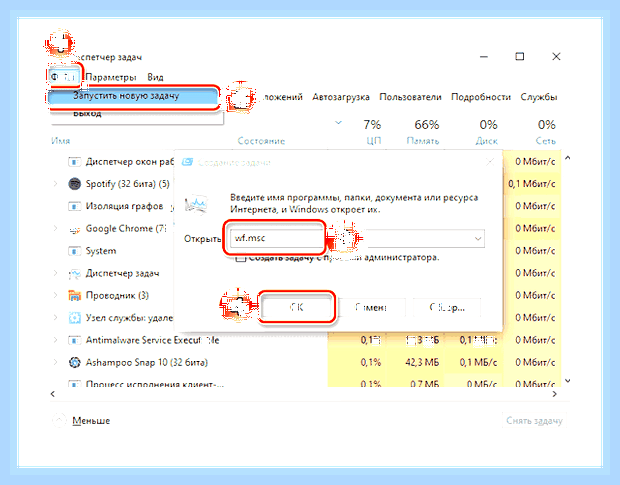Click the Диспетчер задач process icon
620x485 pixels.
coord(74,274)
